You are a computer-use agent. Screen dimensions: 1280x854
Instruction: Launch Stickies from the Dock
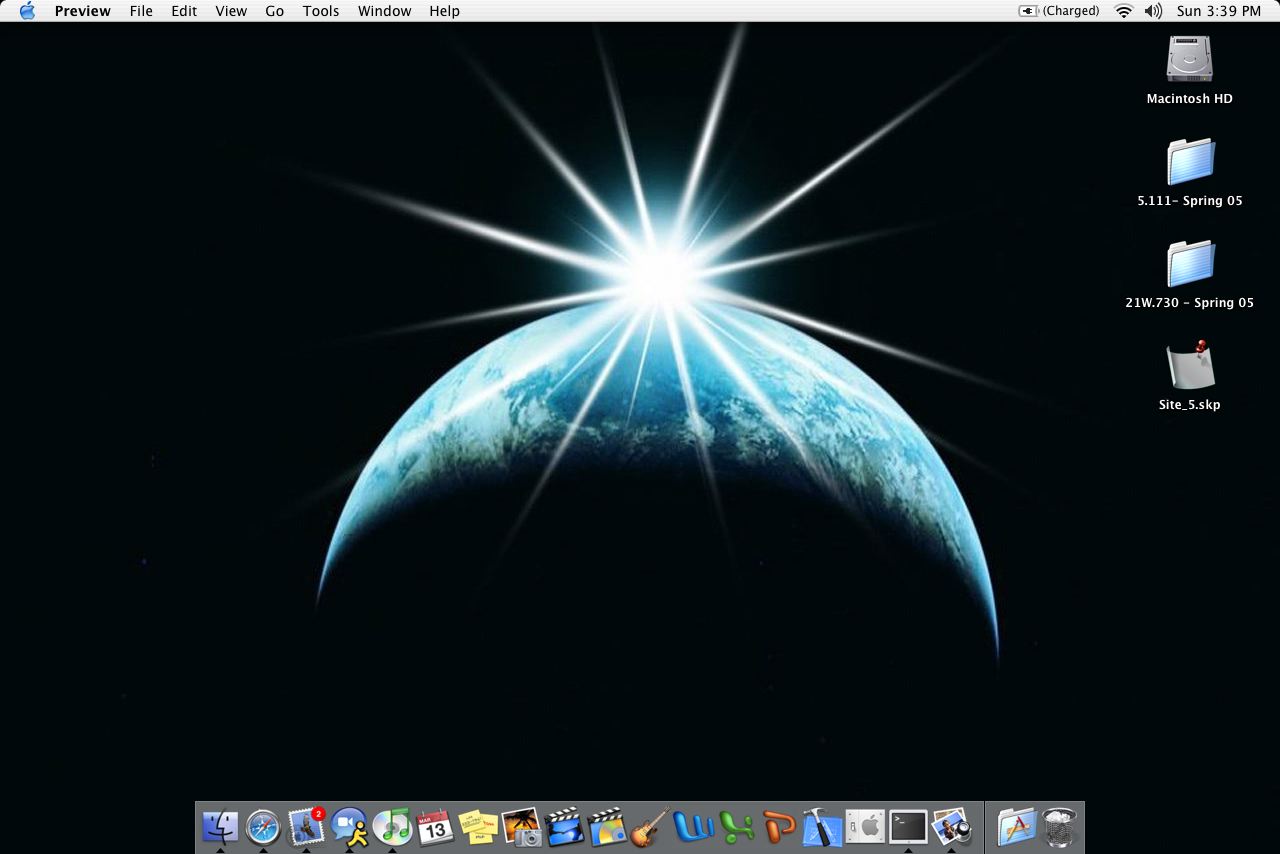[x=478, y=827]
